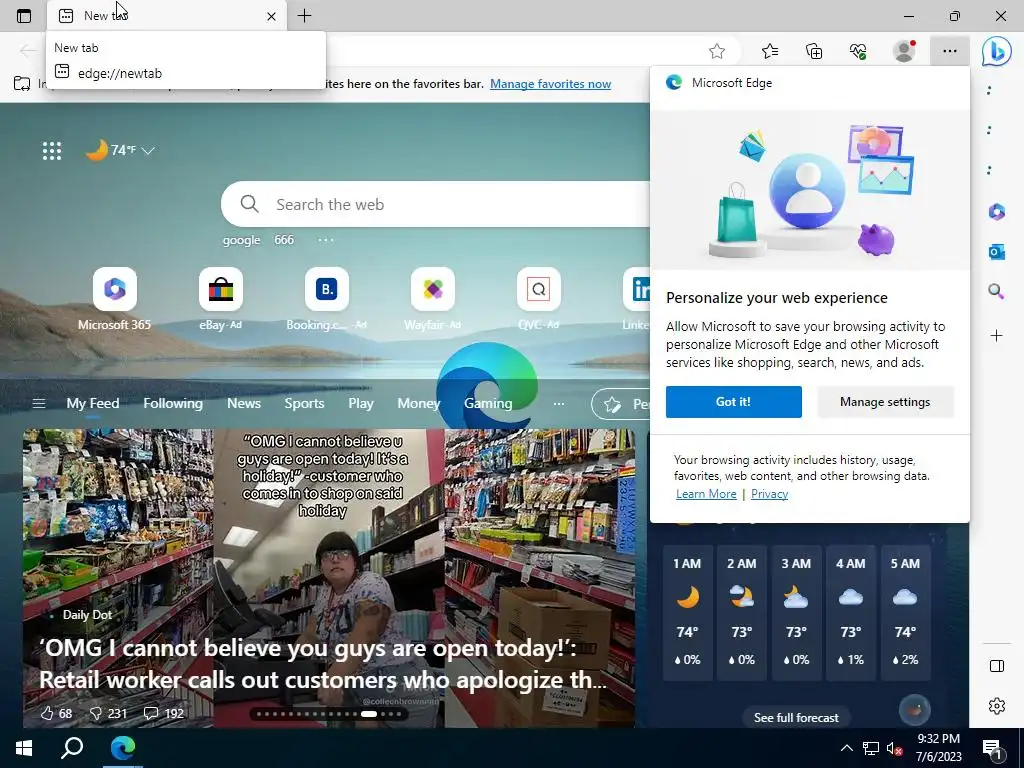Switch to News tab
The image size is (1024, 768).
click(x=244, y=403)
